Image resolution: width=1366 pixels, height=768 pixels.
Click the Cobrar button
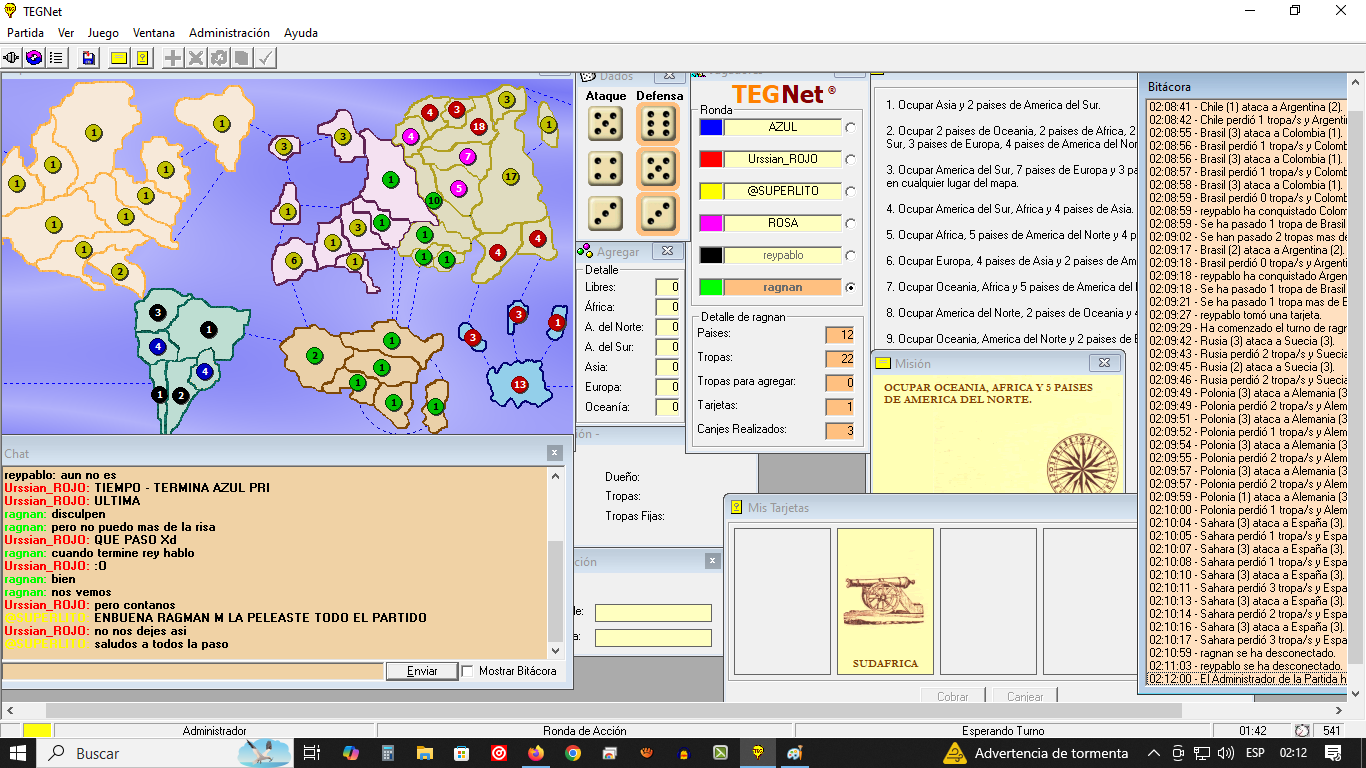[953, 696]
